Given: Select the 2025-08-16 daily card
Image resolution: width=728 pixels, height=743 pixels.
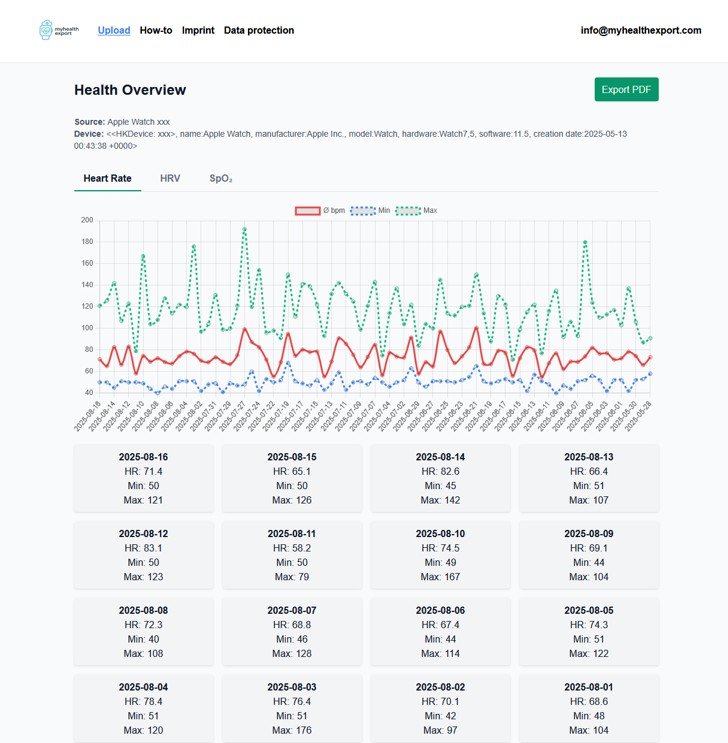Looking at the screenshot, I should tap(143, 478).
